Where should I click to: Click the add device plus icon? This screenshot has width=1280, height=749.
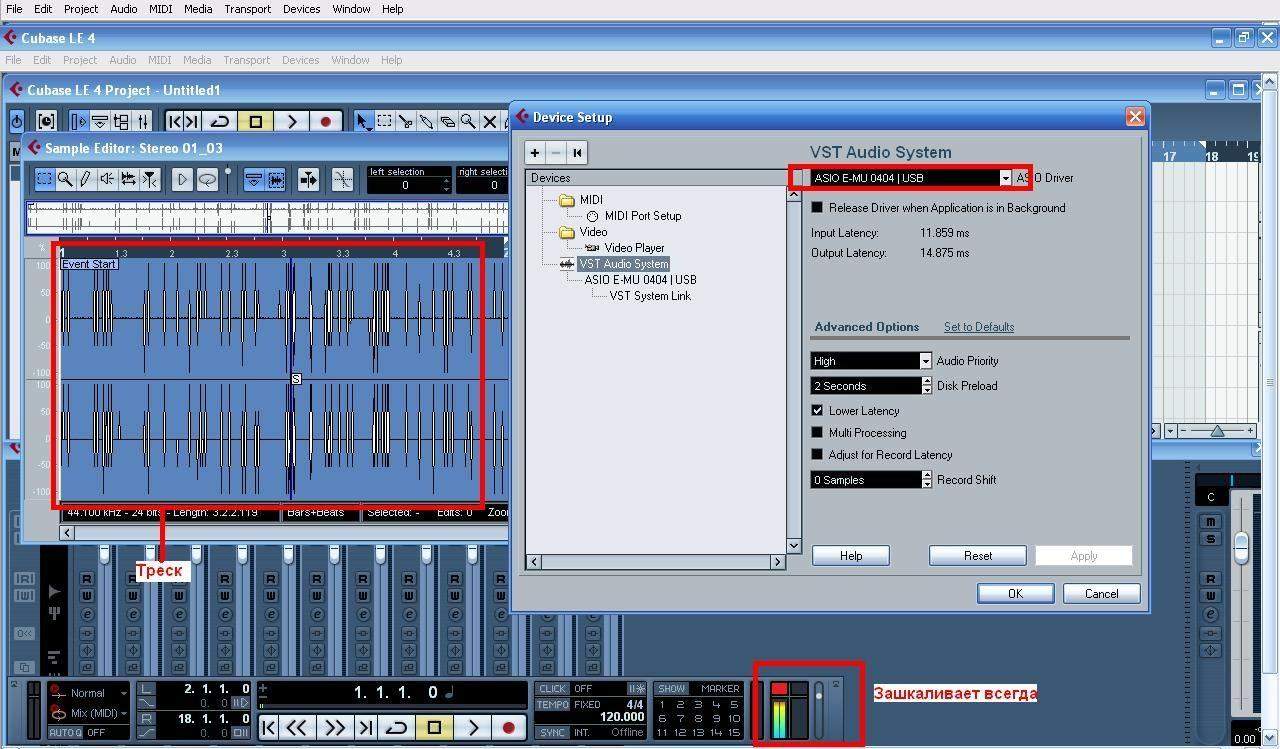click(x=535, y=152)
